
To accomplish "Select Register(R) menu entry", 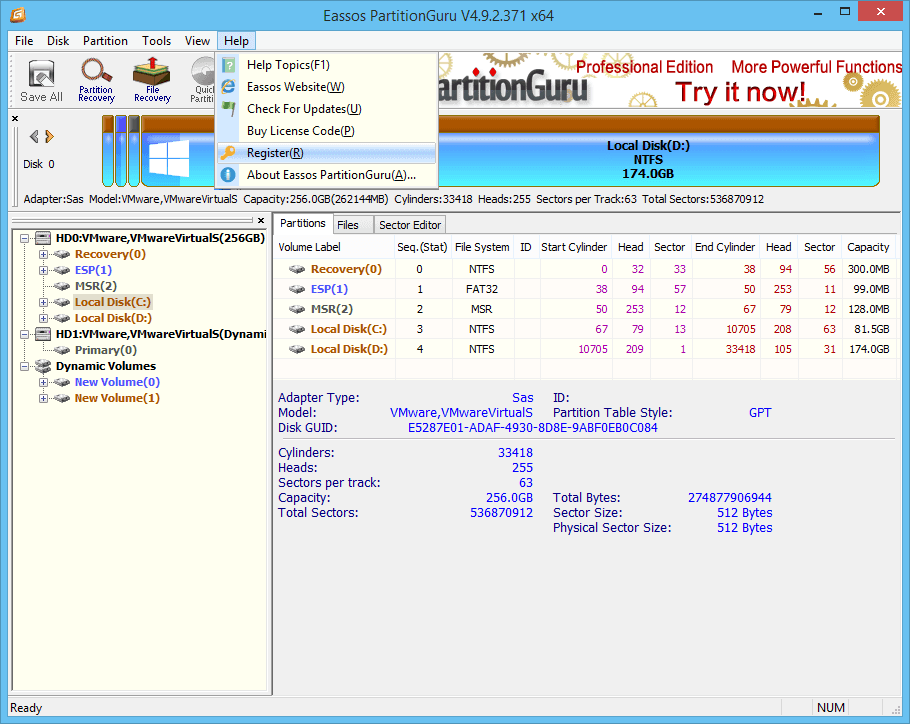I will [326, 153].
